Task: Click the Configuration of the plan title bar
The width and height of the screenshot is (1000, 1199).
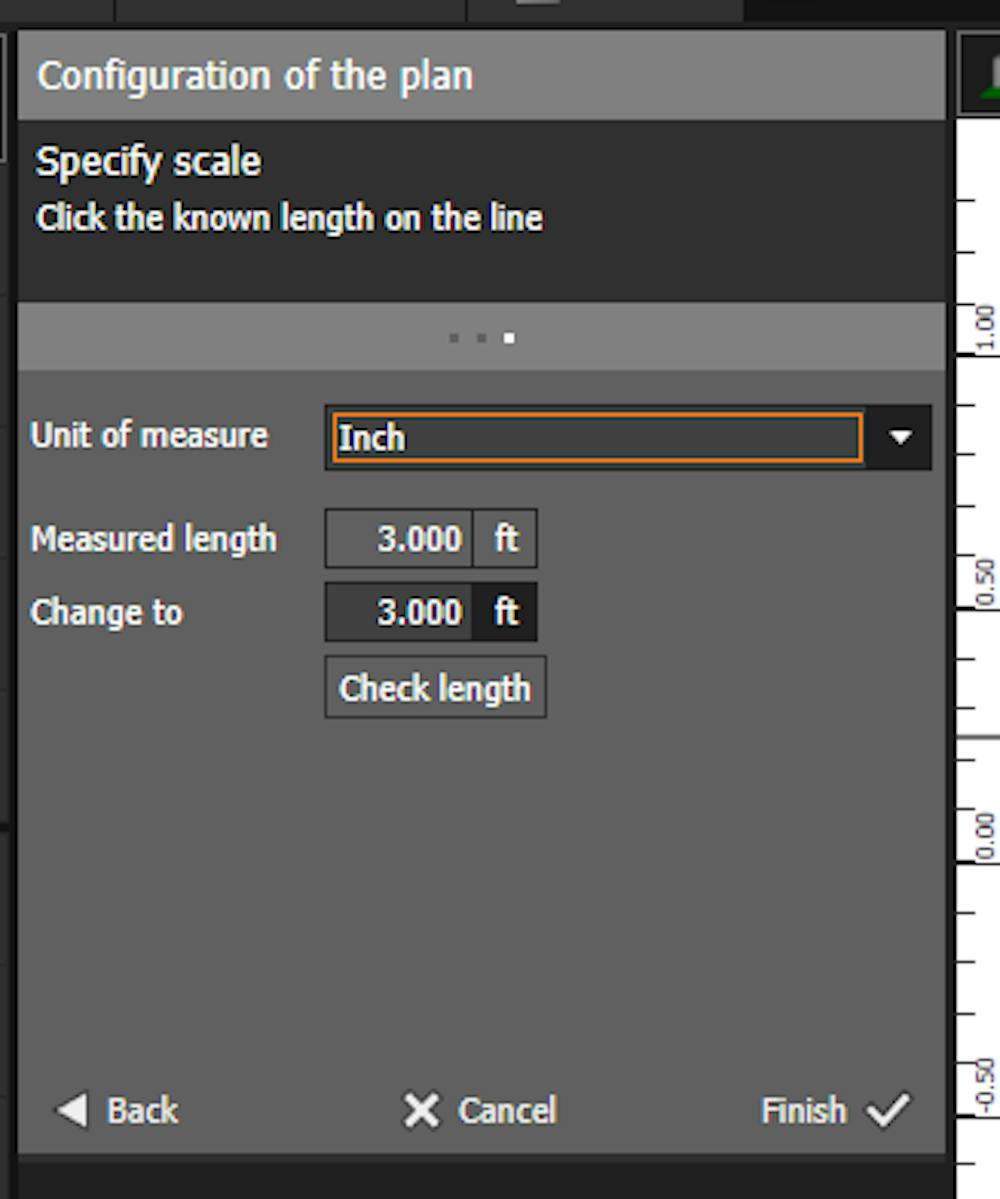Action: 481,76
